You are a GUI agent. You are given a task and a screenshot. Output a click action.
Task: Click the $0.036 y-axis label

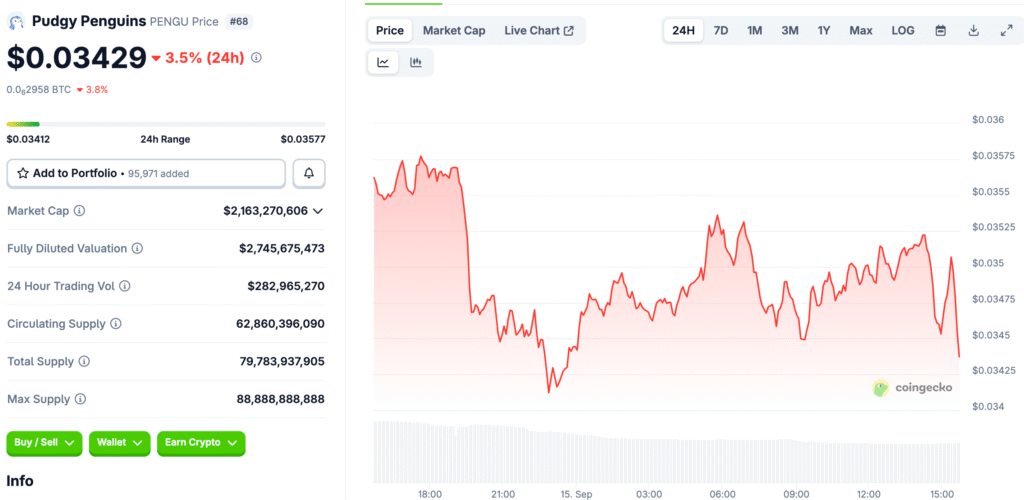[988, 119]
